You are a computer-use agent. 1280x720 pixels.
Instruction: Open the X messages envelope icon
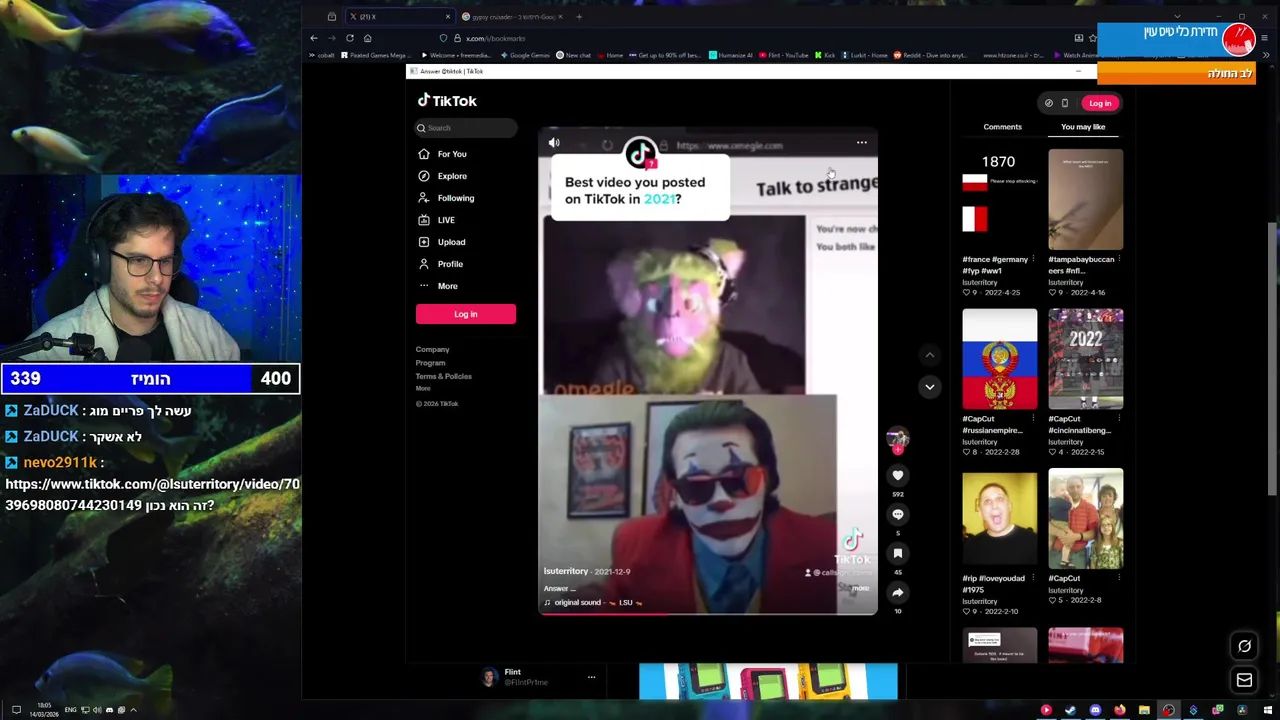point(1244,681)
